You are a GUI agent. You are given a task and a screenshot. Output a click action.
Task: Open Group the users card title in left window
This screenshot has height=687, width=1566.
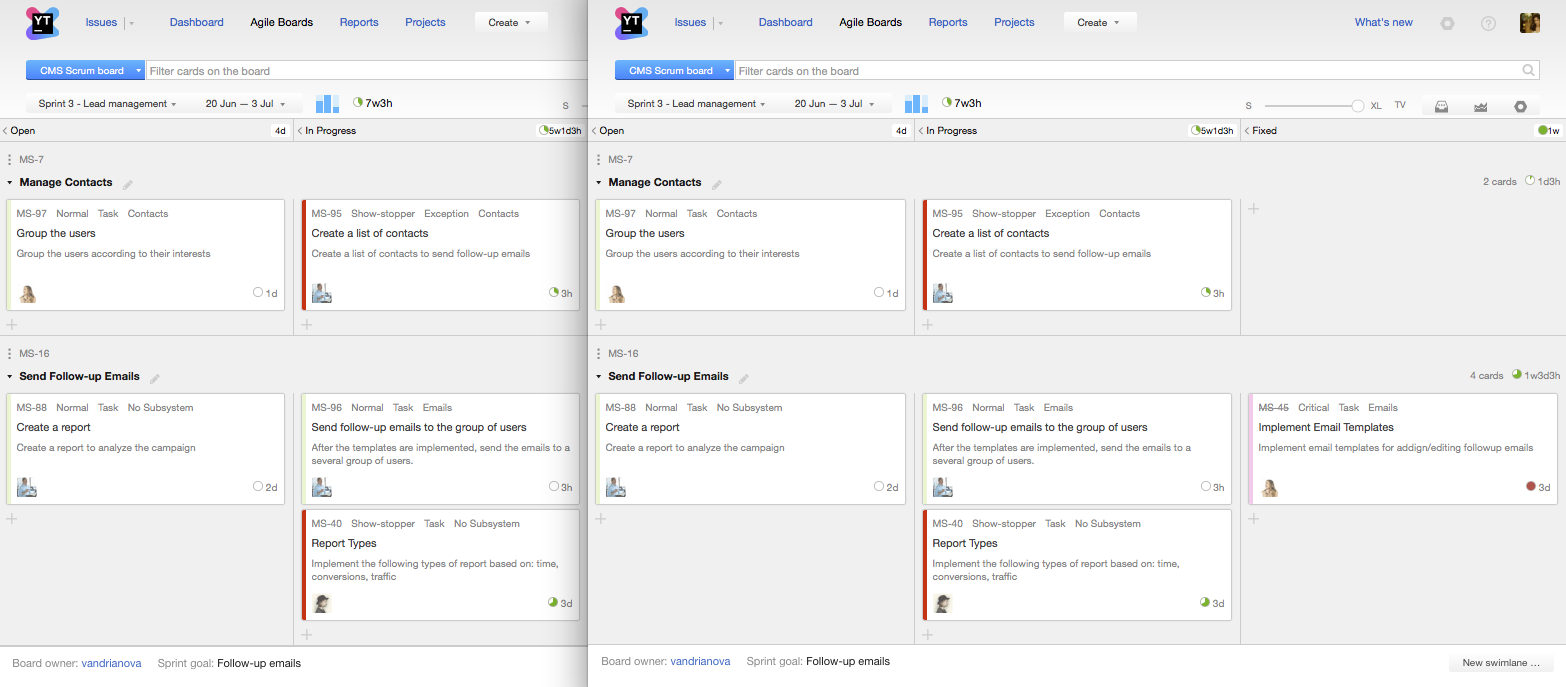coord(56,233)
